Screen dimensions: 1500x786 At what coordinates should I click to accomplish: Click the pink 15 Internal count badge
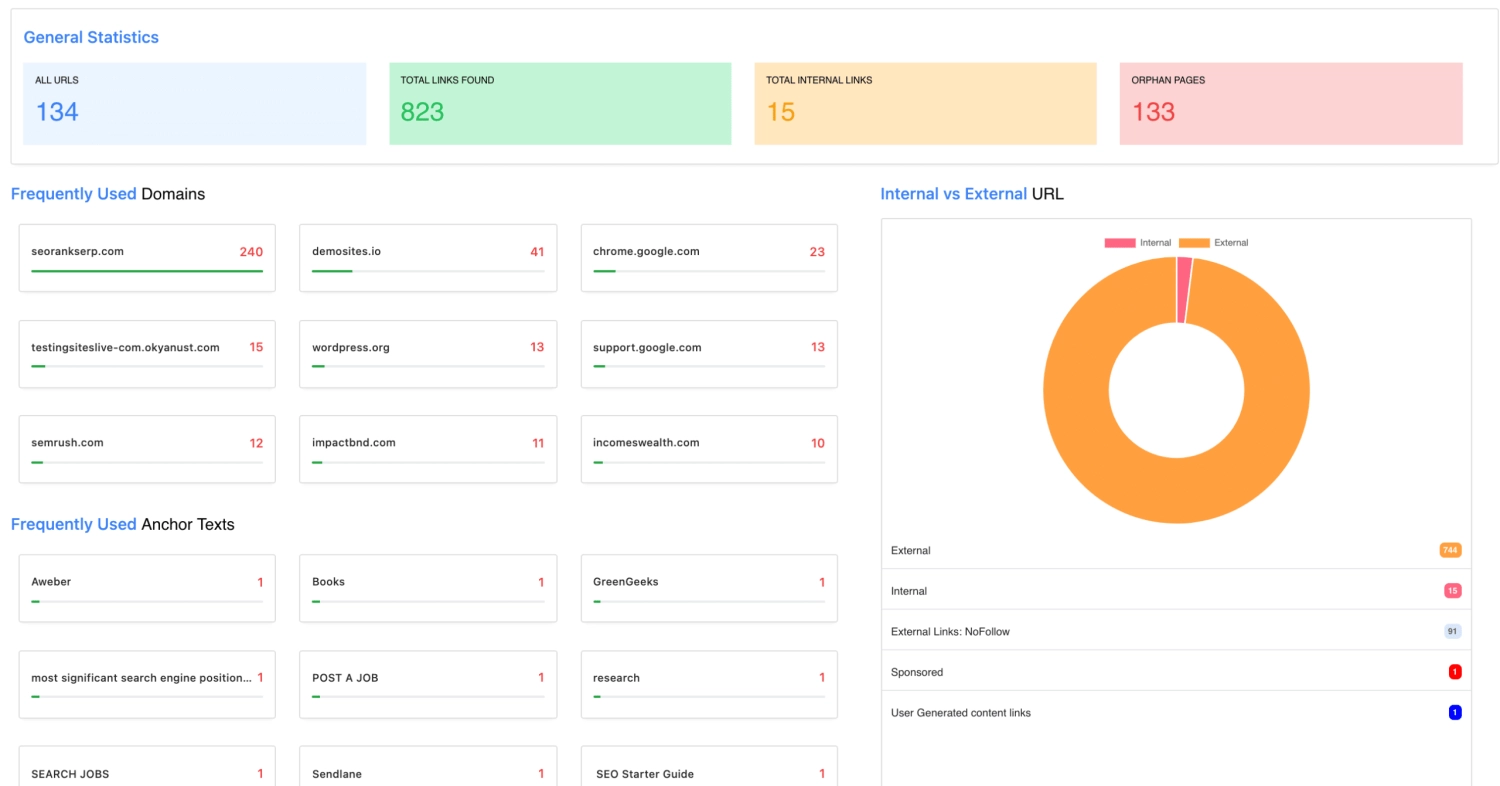(1452, 591)
